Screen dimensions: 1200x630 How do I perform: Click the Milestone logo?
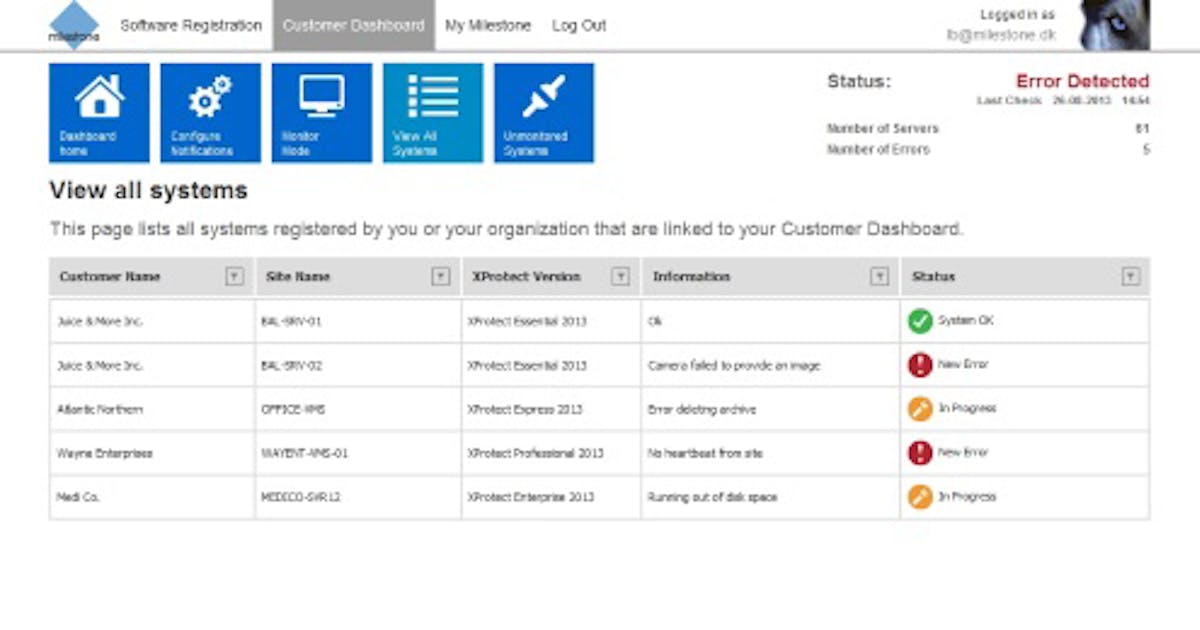[74, 25]
